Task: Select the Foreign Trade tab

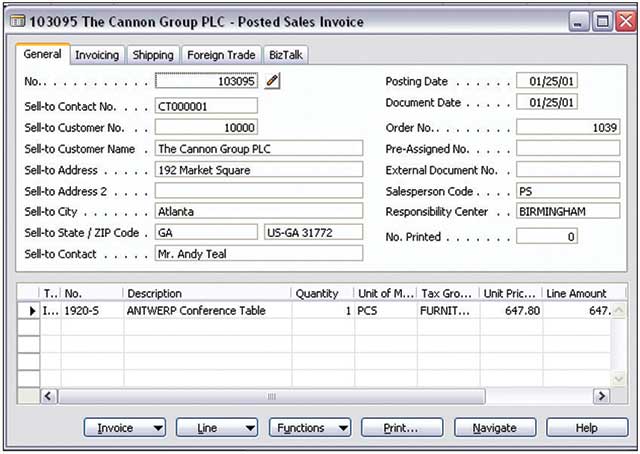Action: 220,56
